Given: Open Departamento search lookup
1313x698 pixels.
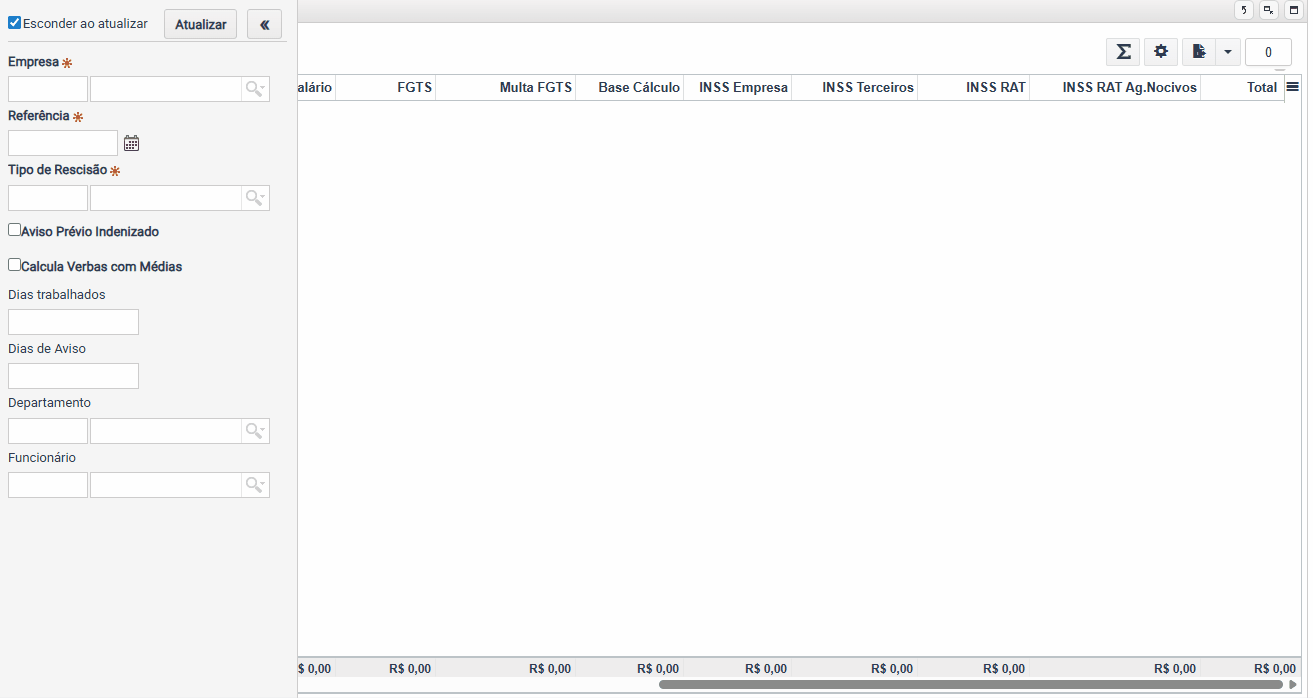Looking at the screenshot, I should 255,431.
